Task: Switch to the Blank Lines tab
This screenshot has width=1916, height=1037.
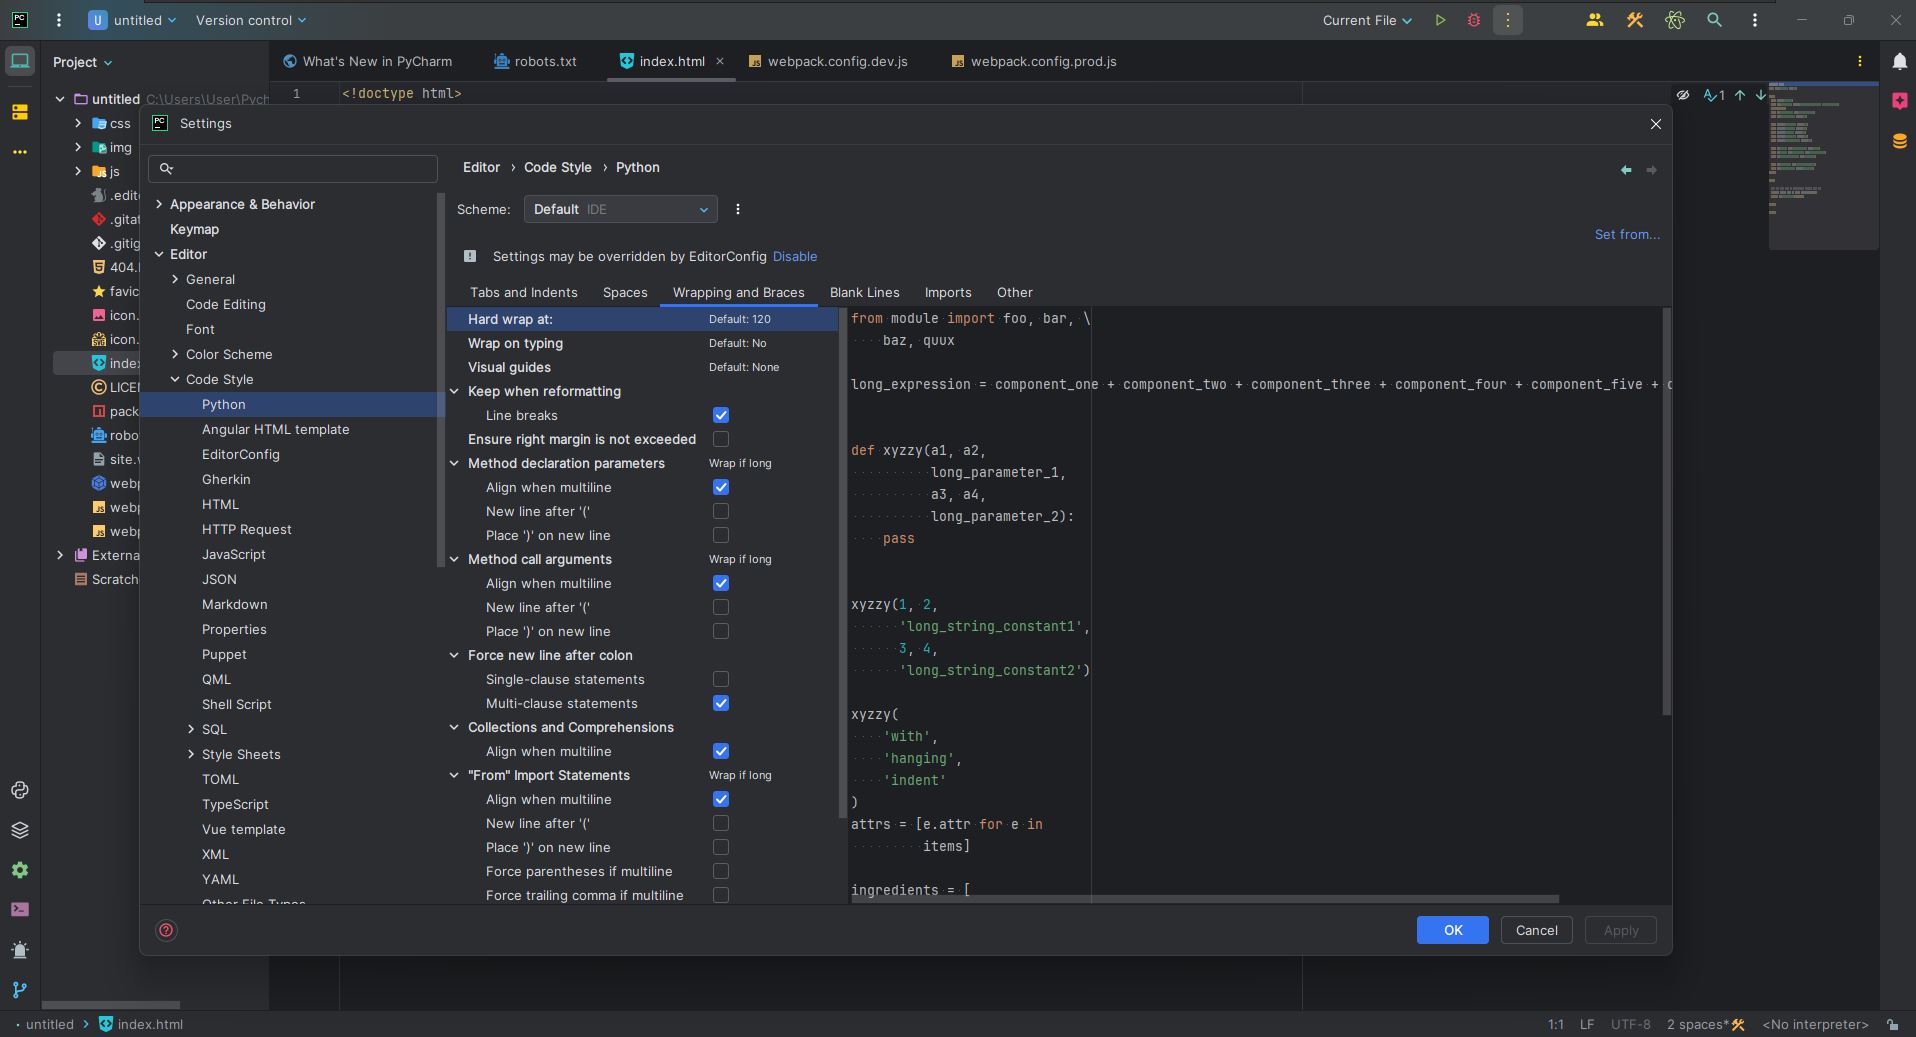Action: pyautogui.click(x=864, y=292)
